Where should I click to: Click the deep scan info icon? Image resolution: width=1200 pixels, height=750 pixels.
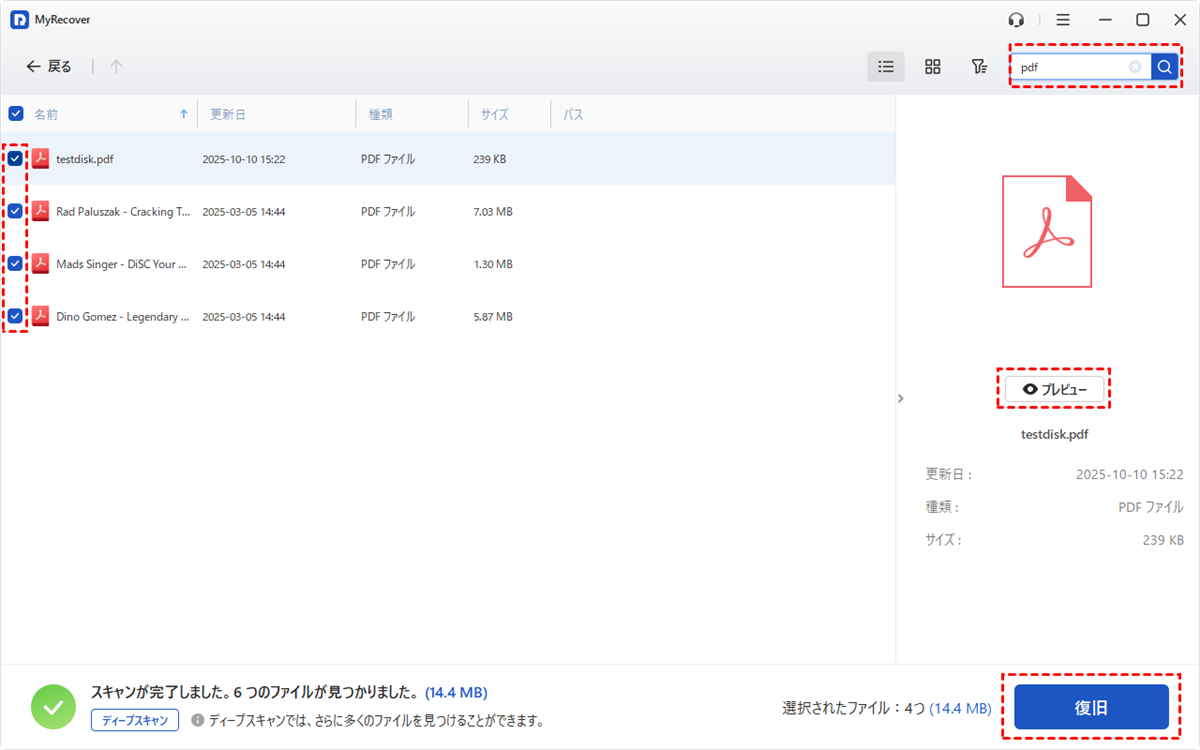click(x=198, y=720)
